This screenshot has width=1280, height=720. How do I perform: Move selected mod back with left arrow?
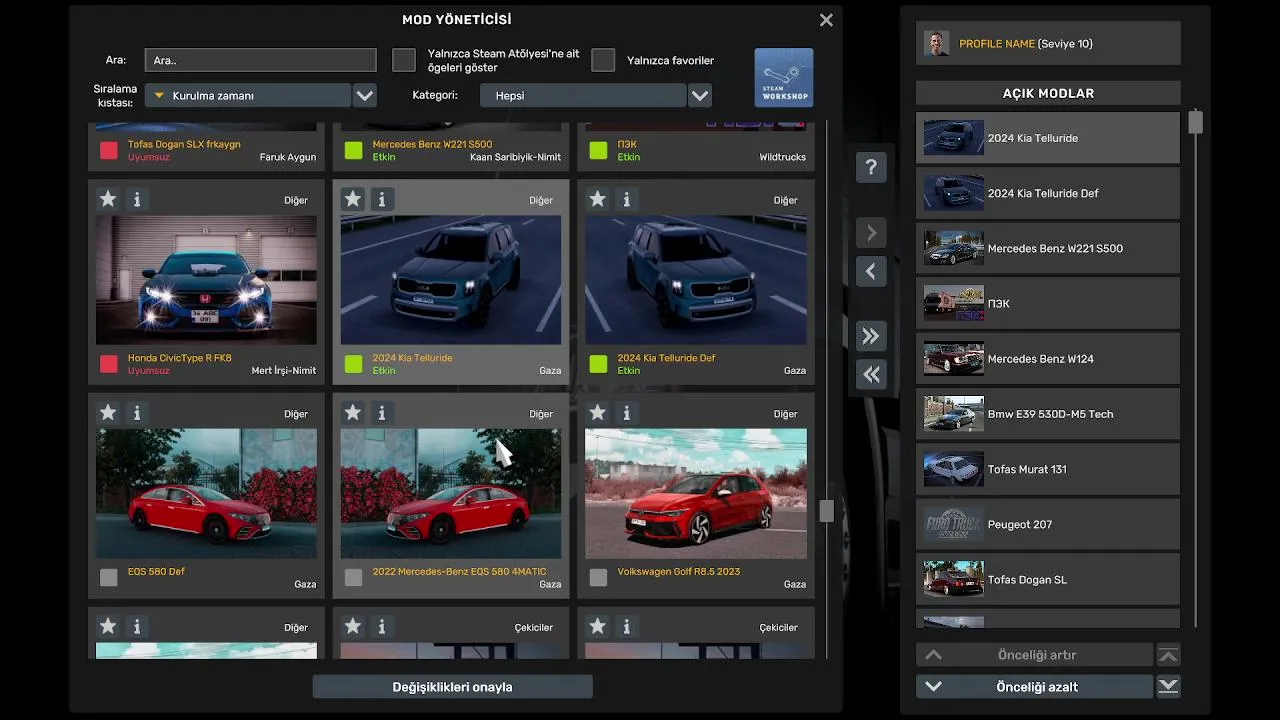click(x=871, y=271)
